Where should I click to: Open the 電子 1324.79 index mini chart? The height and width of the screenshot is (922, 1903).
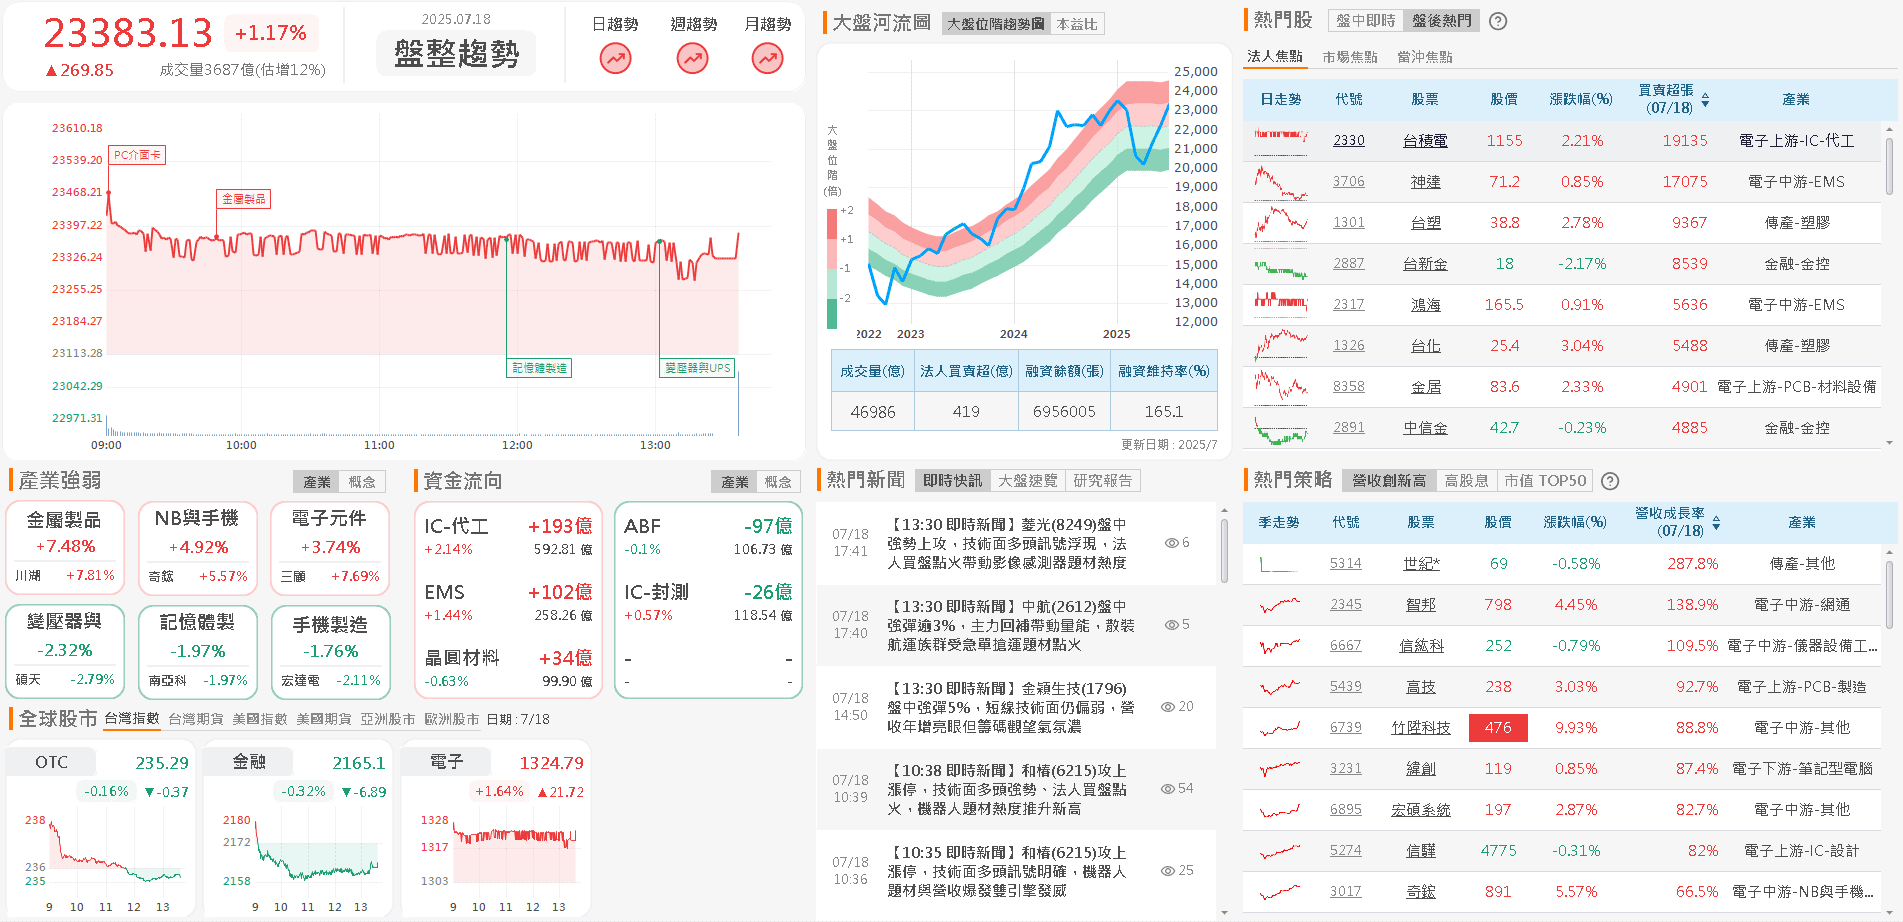[496, 828]
